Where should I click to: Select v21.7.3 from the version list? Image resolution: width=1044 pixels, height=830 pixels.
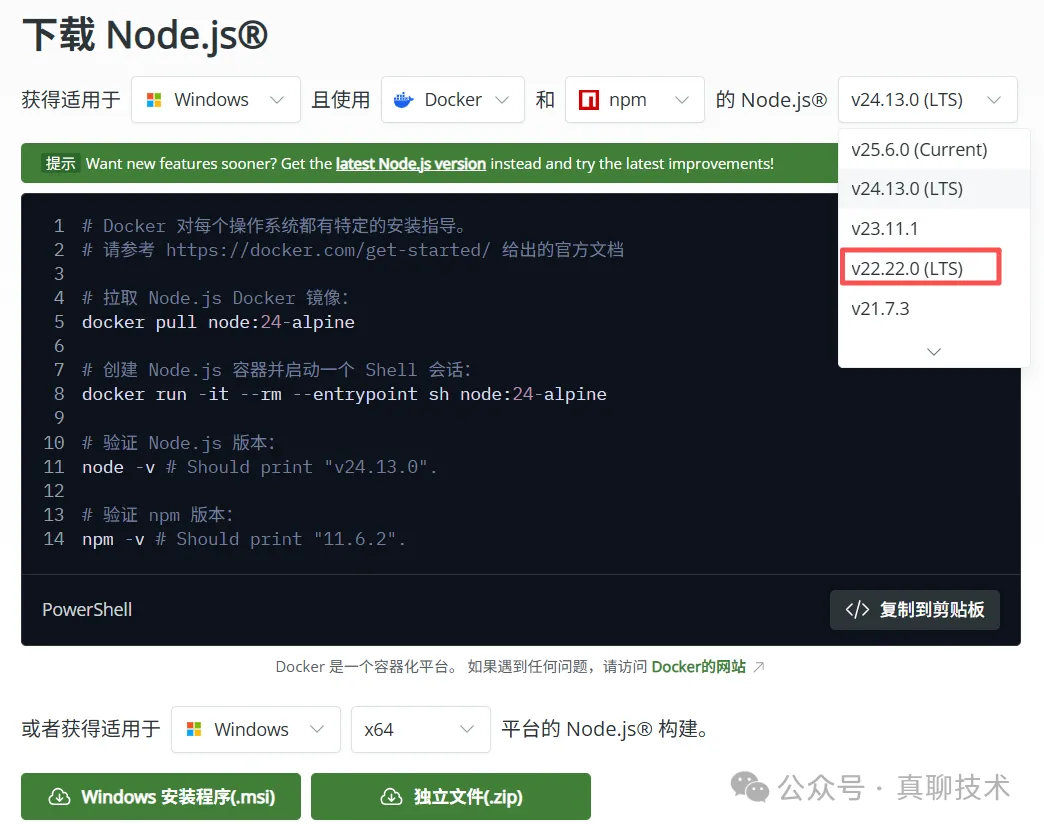coord(881,308)
